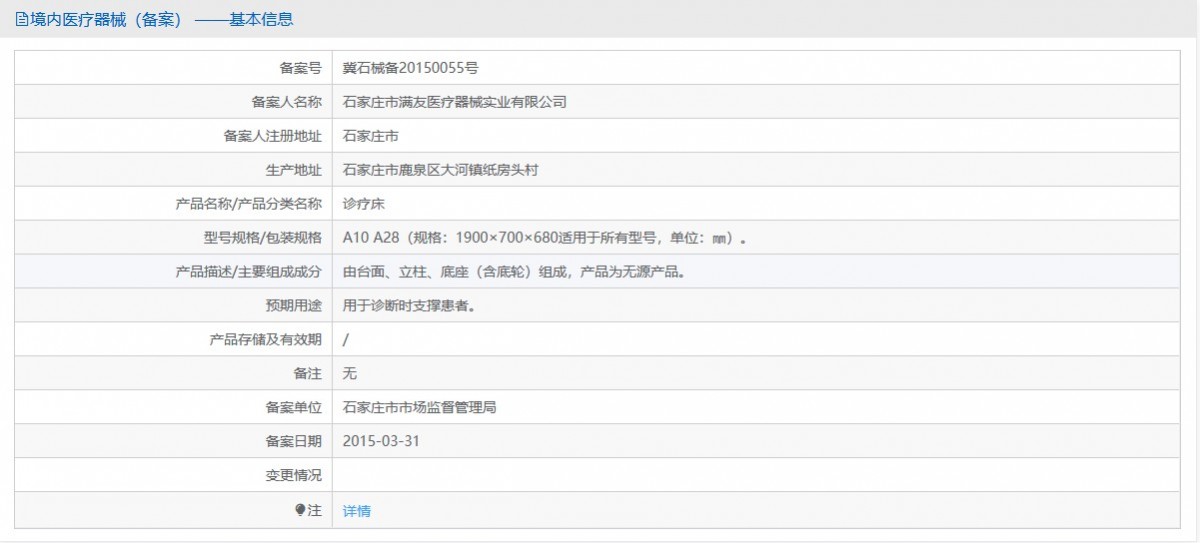This screenshot has width=1200, height=543.
Task: Click the 预期用途 label
Action: (294, 306)
